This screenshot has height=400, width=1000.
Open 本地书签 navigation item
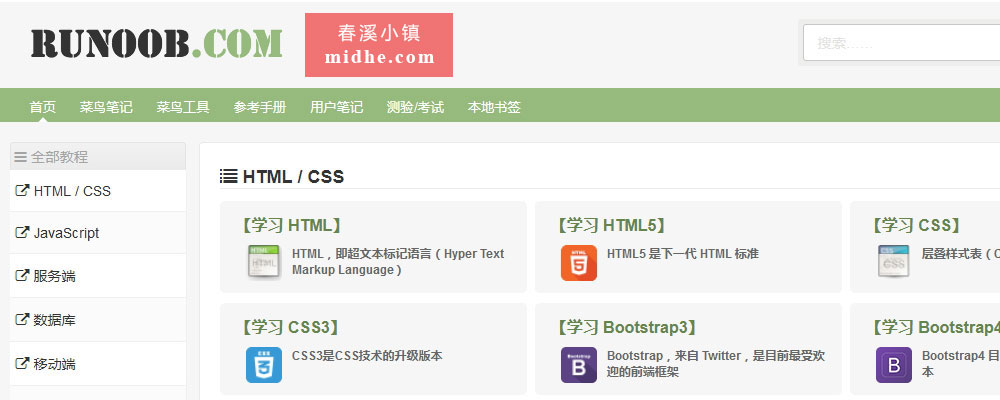(494, 107)
